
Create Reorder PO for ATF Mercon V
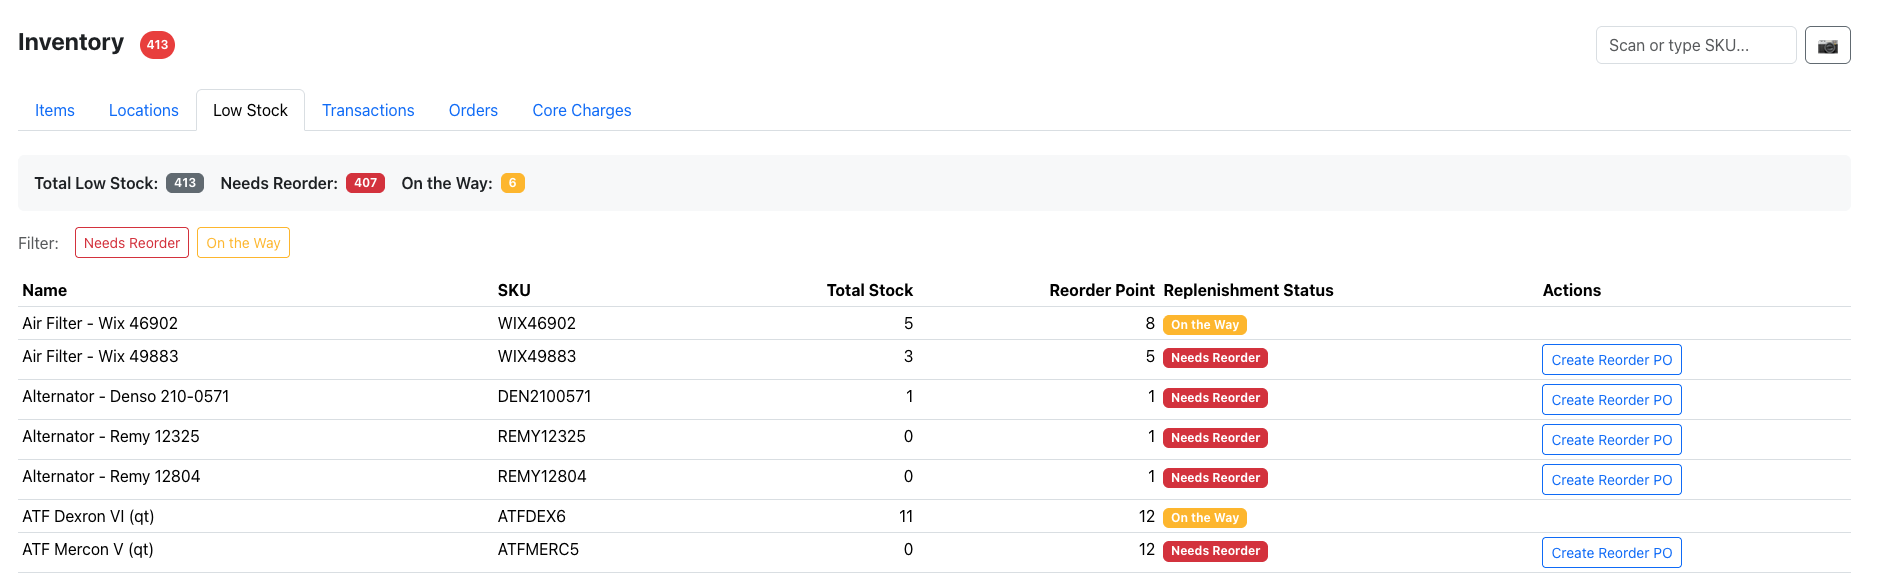point(1611,553)
